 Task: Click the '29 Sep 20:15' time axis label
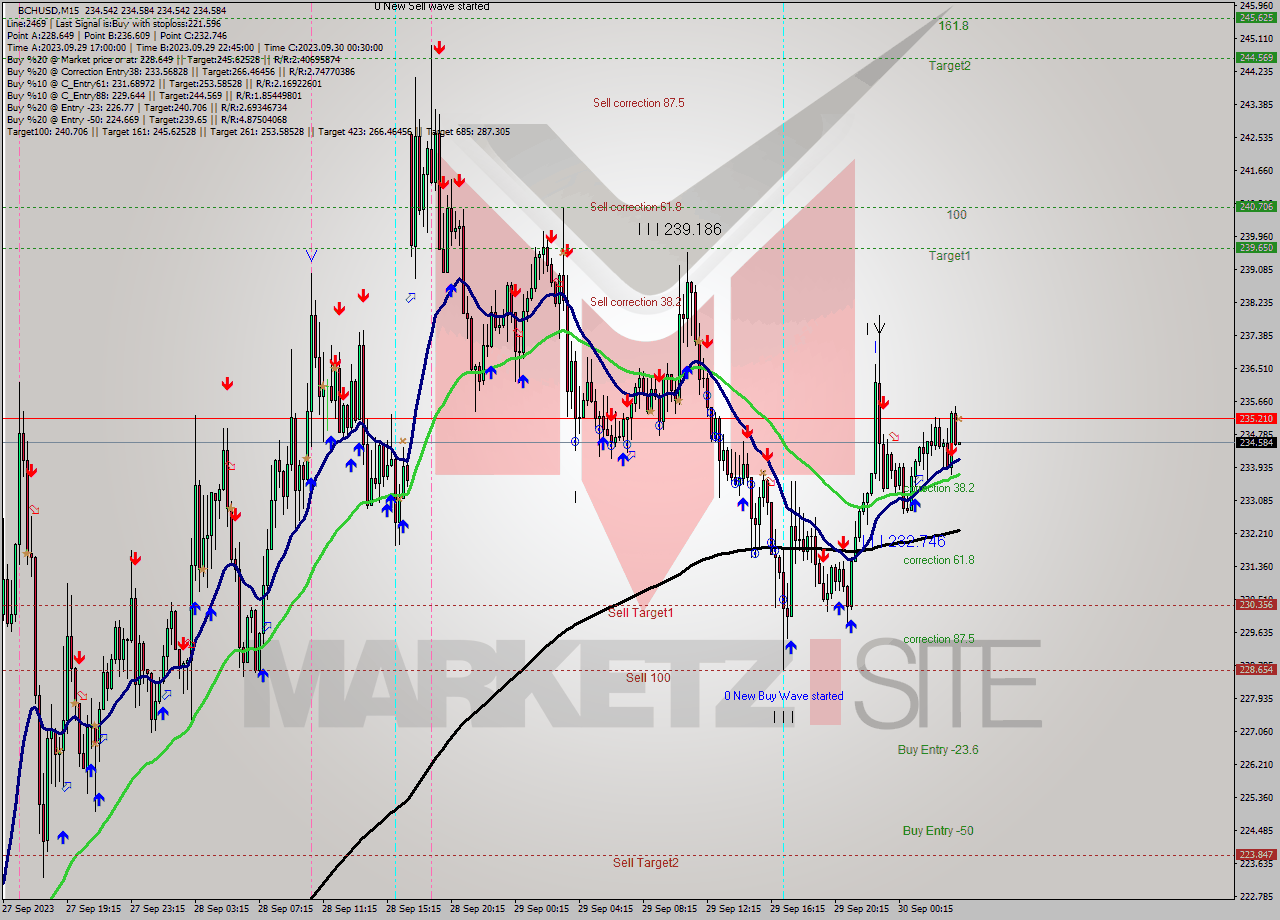(x=862, y=909)
